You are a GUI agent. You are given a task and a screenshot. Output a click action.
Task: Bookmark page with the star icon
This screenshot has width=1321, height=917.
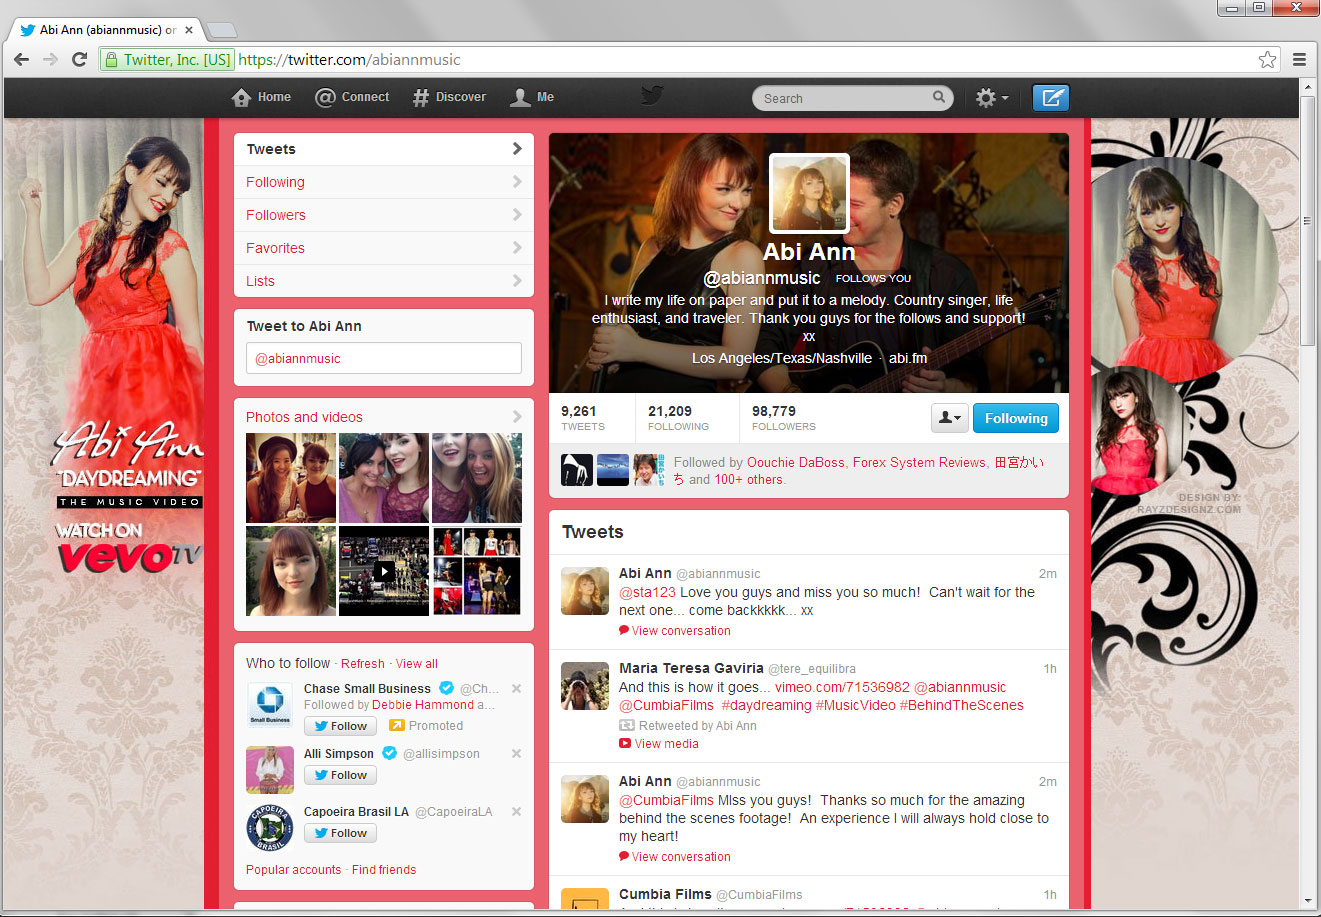tap(1267, 60)
